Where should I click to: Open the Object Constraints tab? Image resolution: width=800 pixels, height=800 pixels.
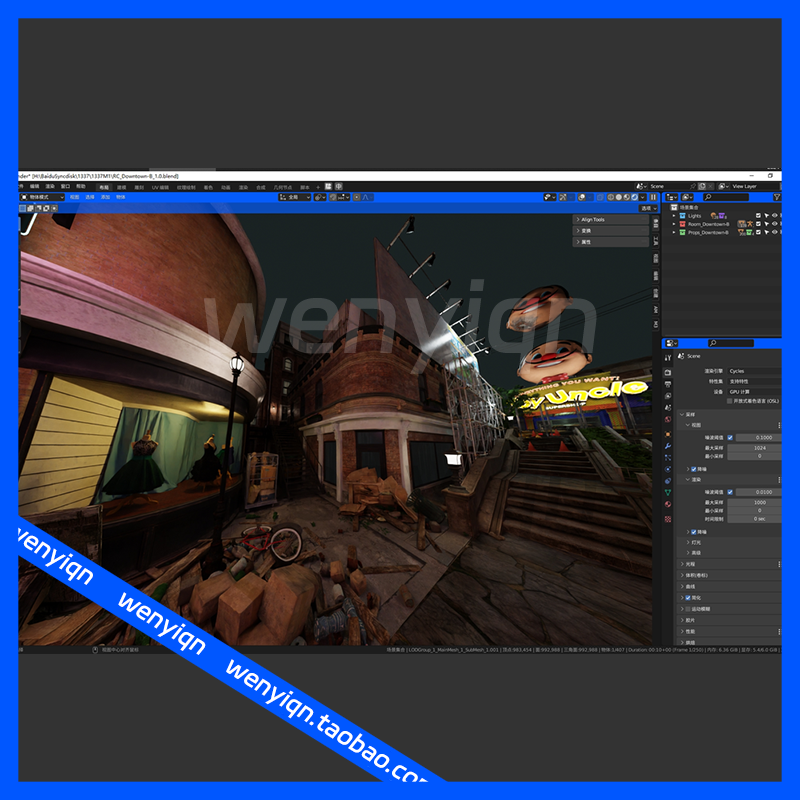point(668,481)
